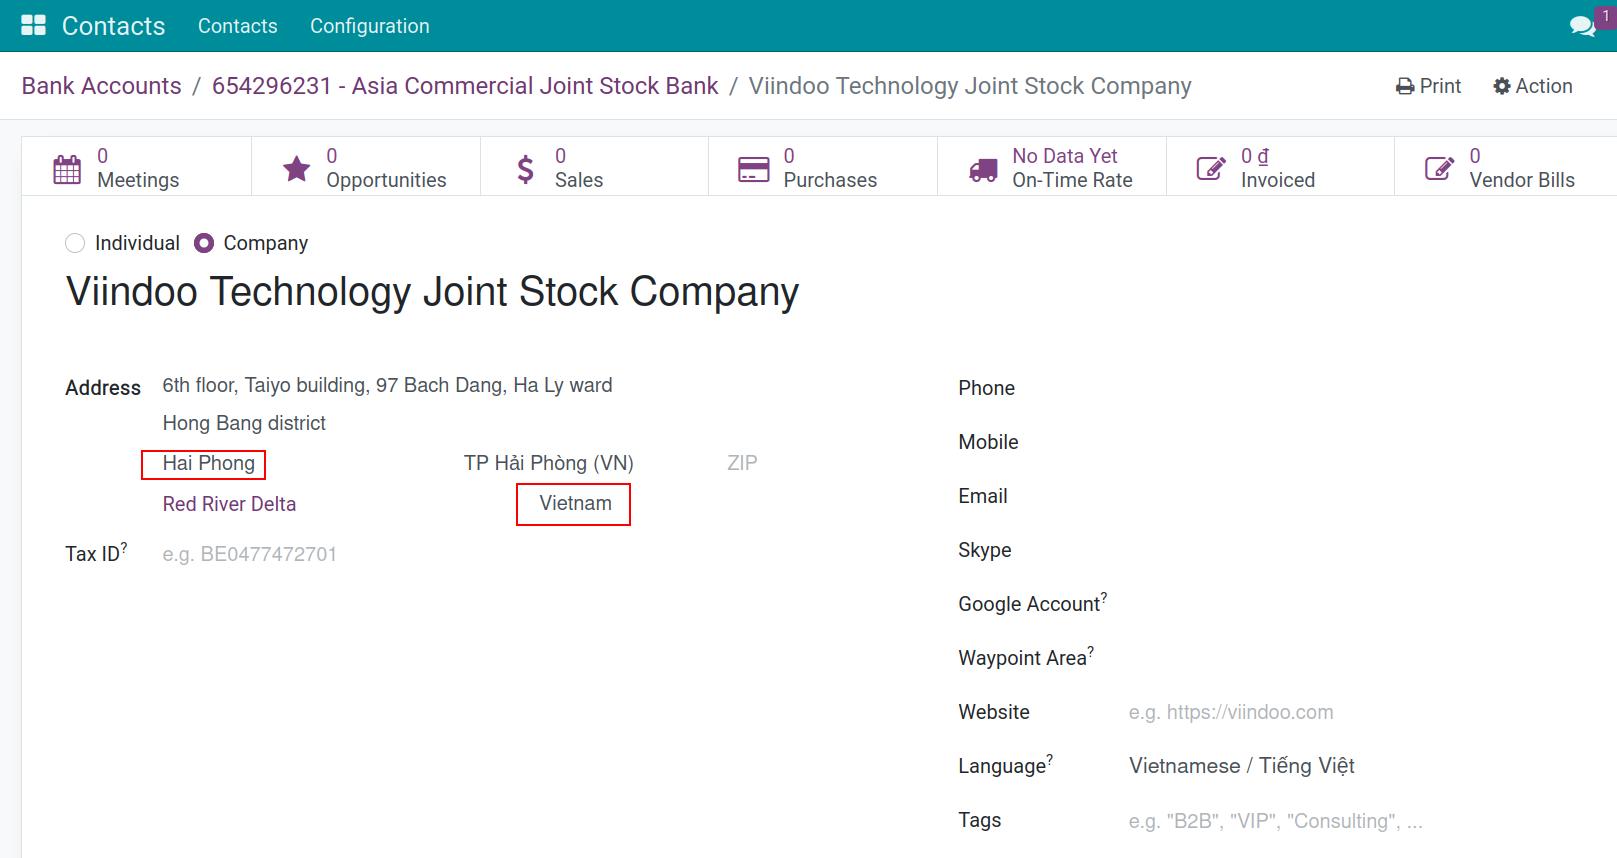The height and width of the screenshot is (858, 1617).
Task: Click the Purchases credit card icon
Action: click(753, 169)
